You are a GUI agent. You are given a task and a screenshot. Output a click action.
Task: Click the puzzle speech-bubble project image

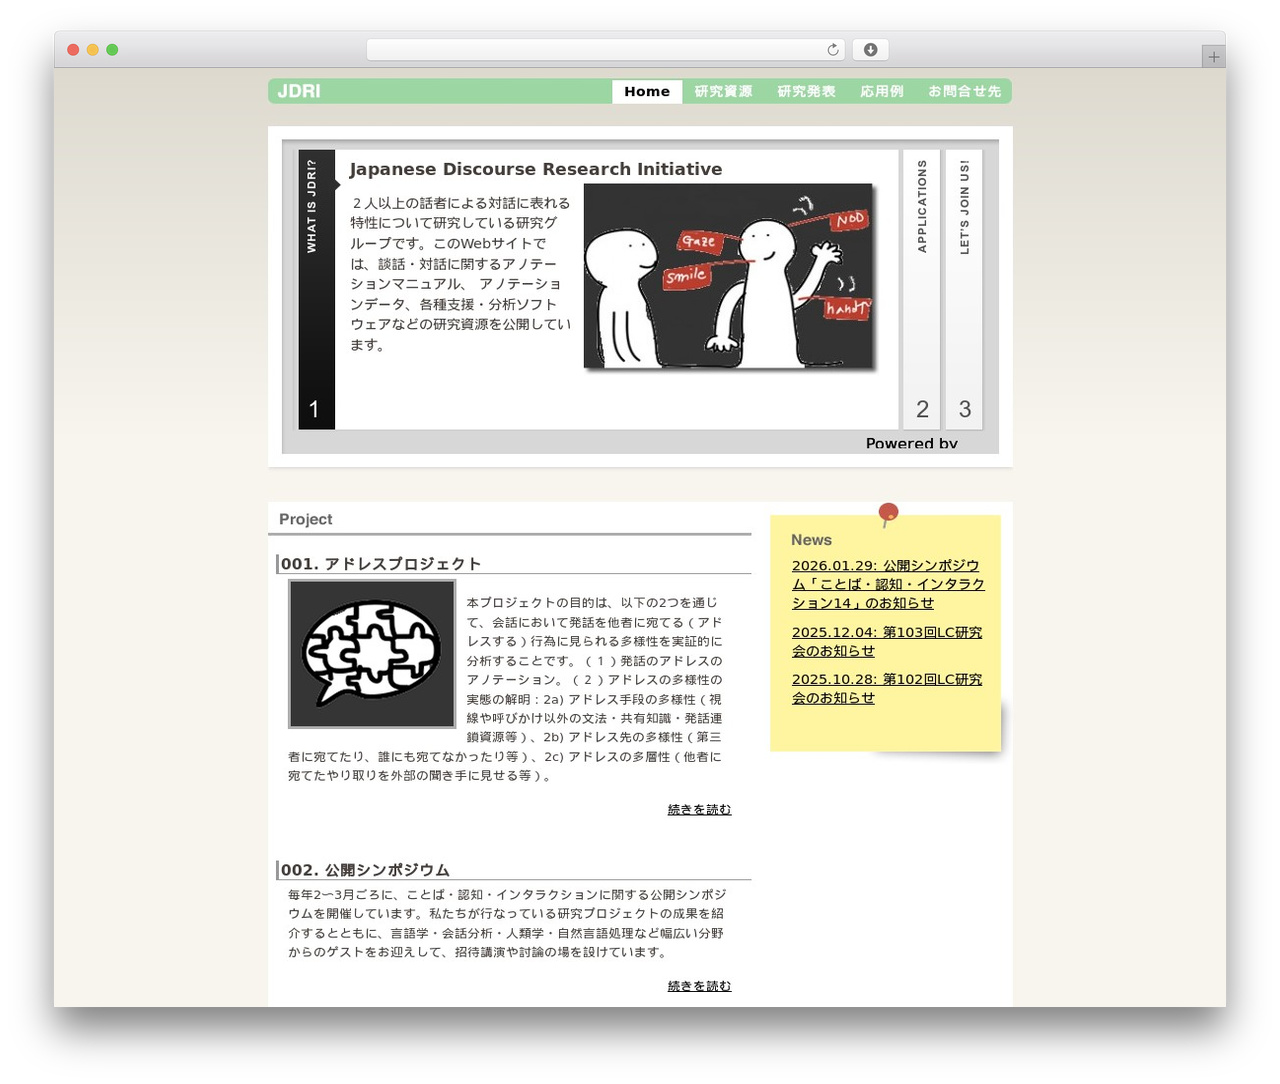pyautogui.click(x=372, y=654)
